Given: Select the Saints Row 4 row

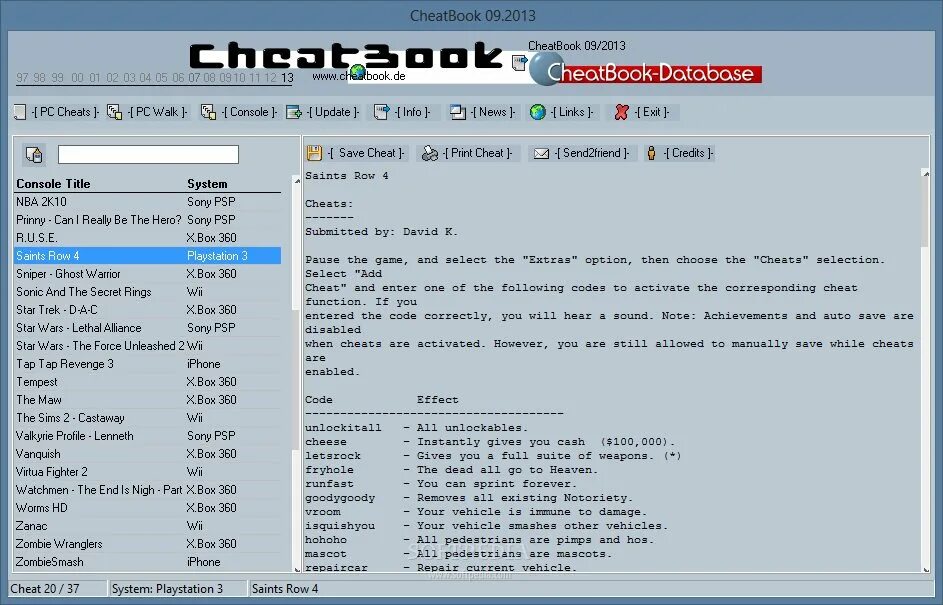Looking at the screenshot, I should pyautogui.click(x=147, y=256).
